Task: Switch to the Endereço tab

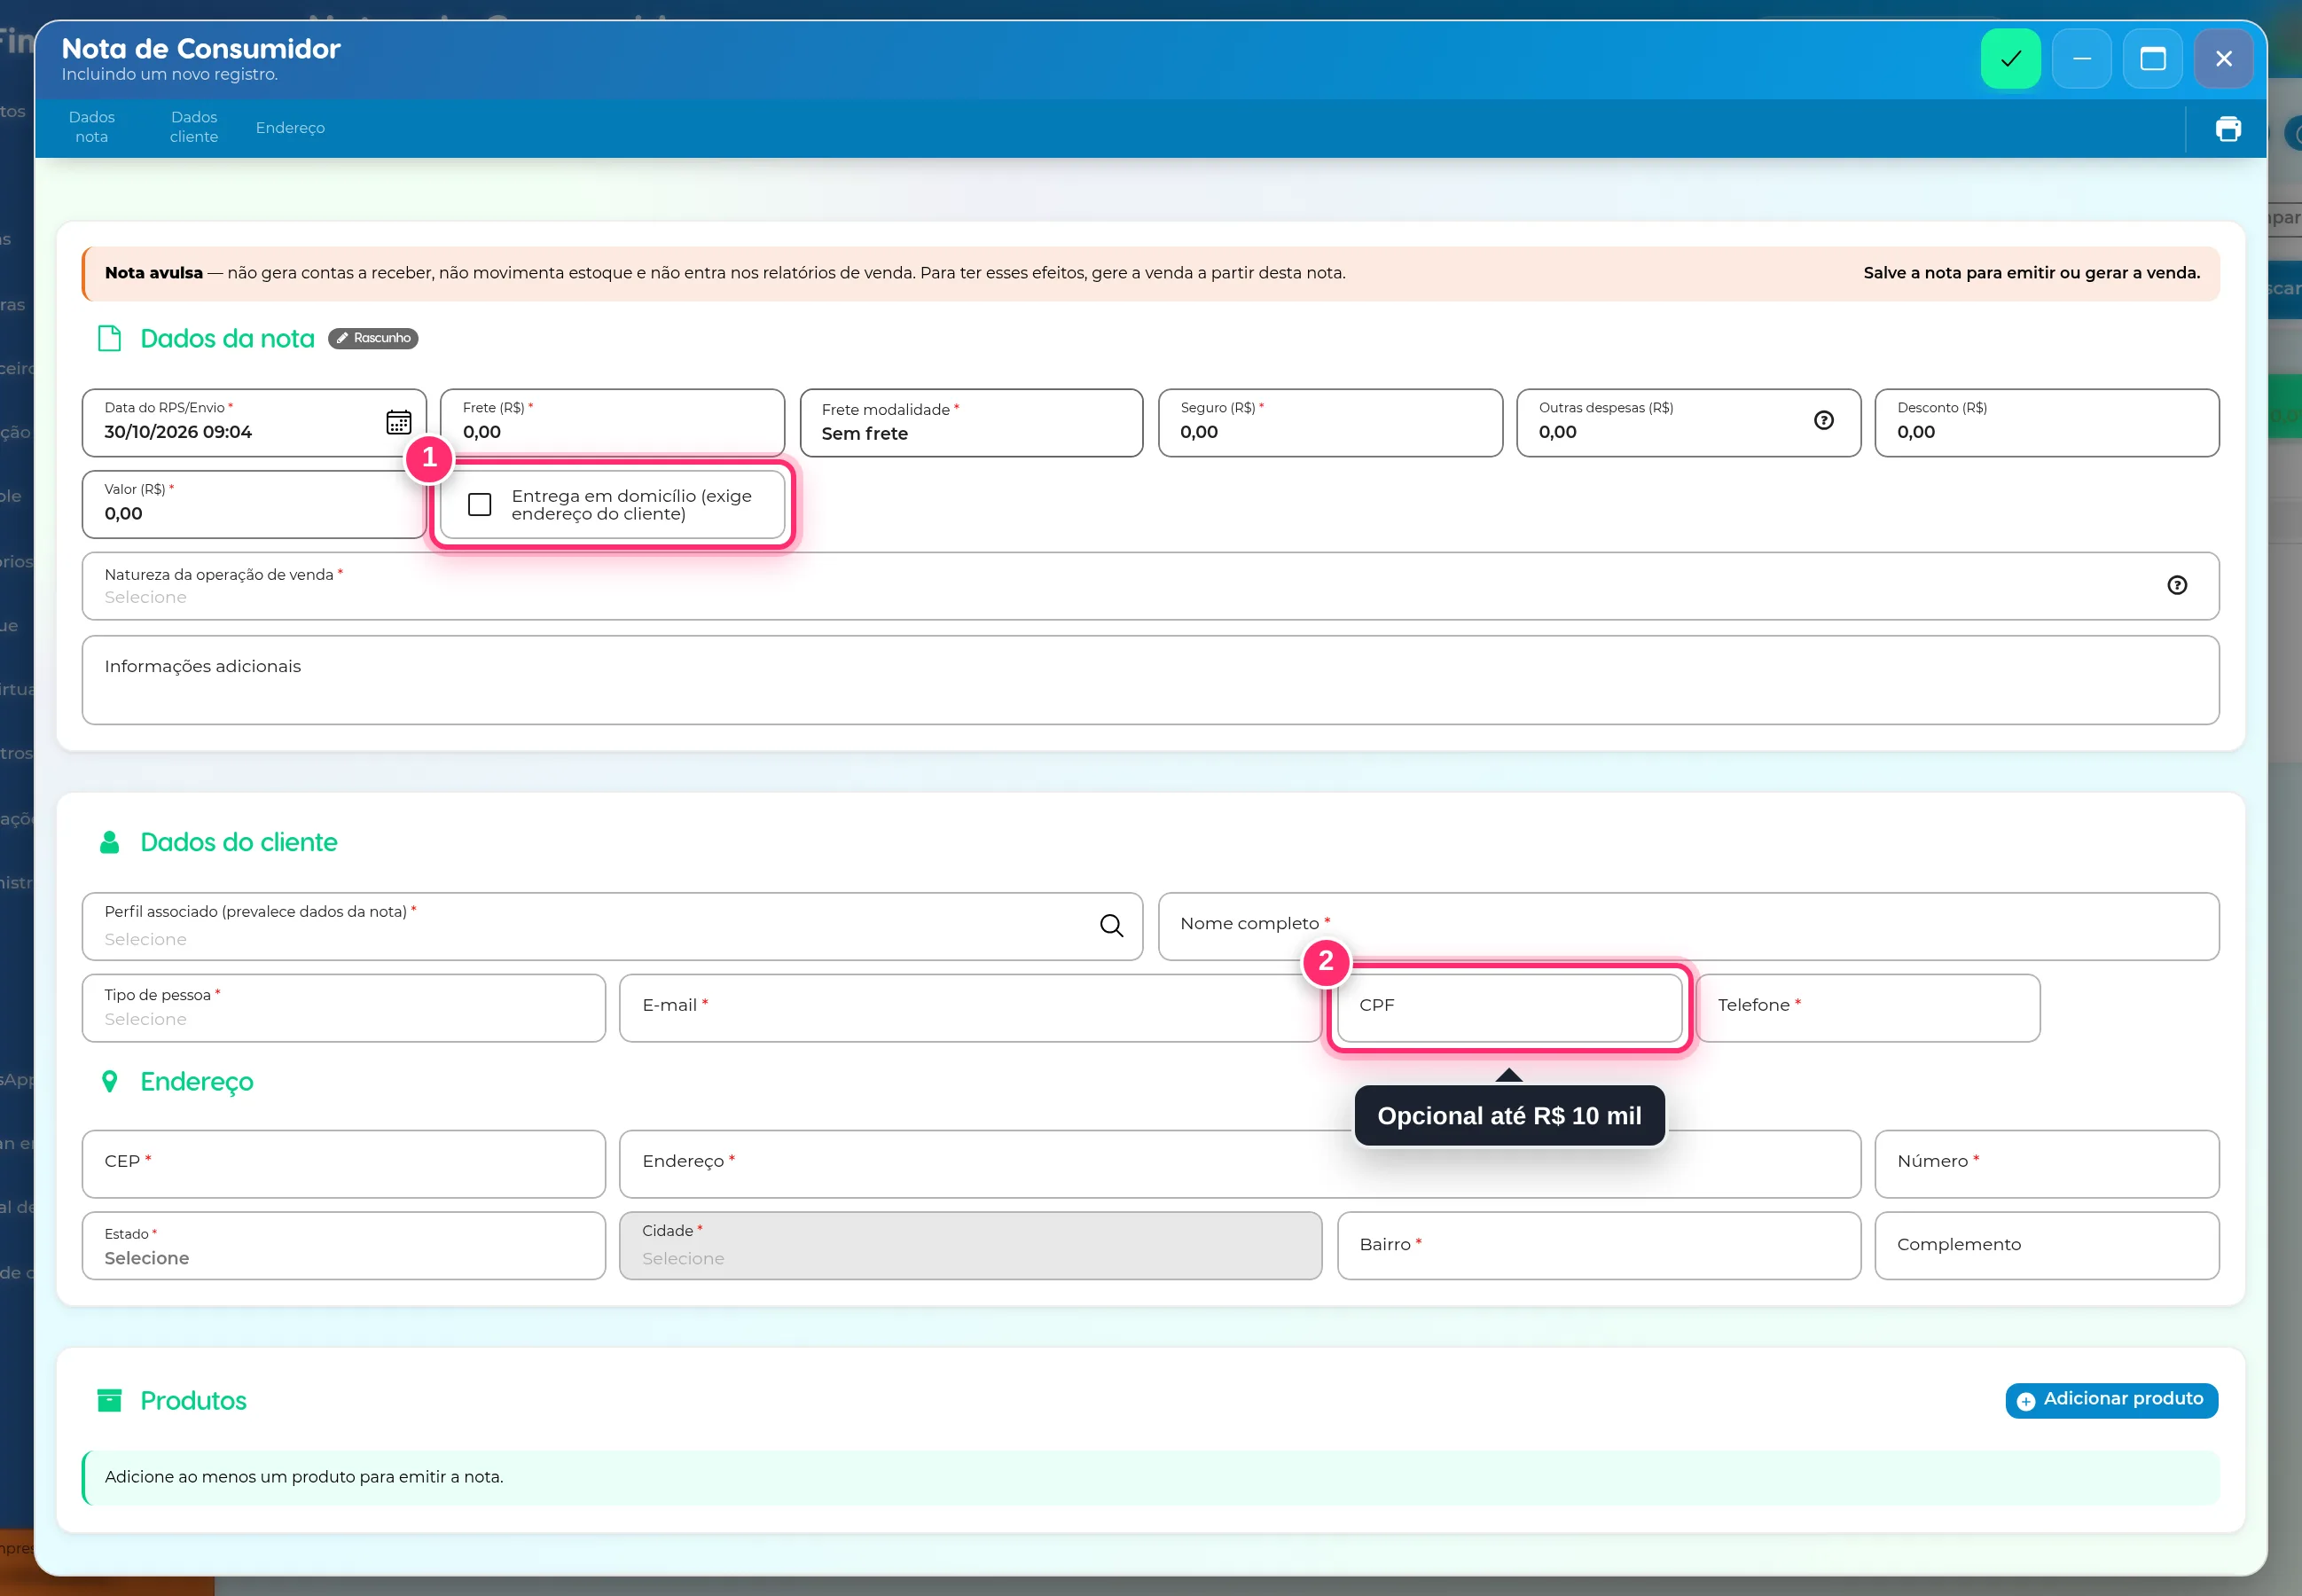Action: coord(290,128)
